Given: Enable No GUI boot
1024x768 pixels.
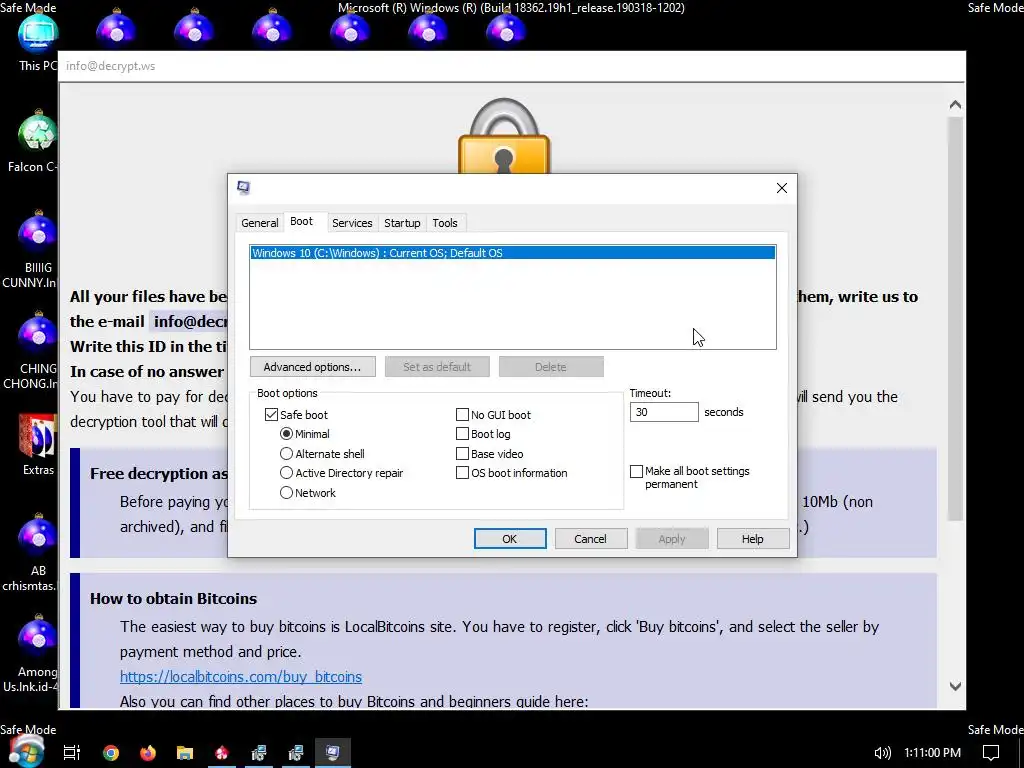Looking at the screenshot, I should (x=462, y=415).
